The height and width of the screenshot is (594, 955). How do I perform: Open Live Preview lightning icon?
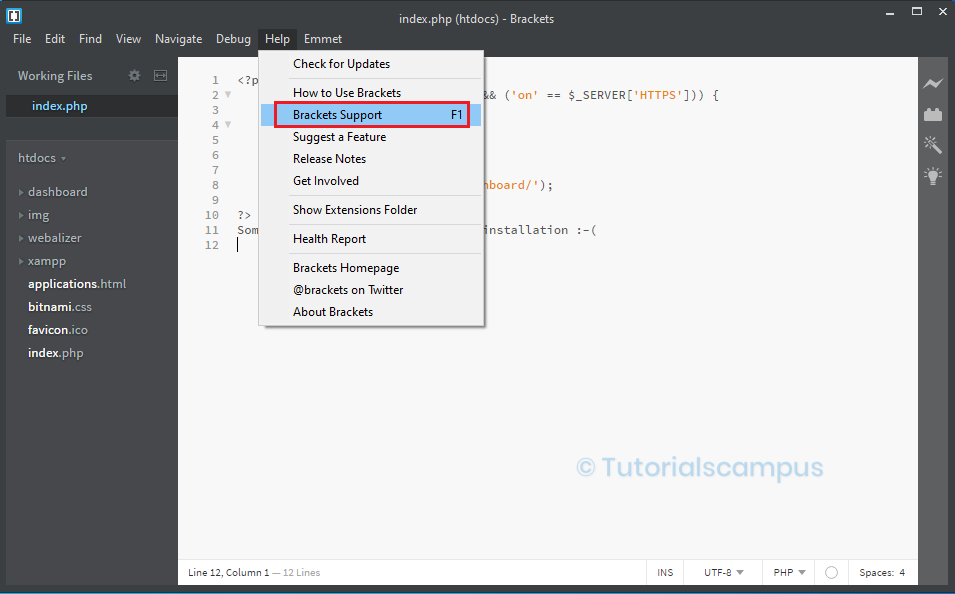point(932,83)
